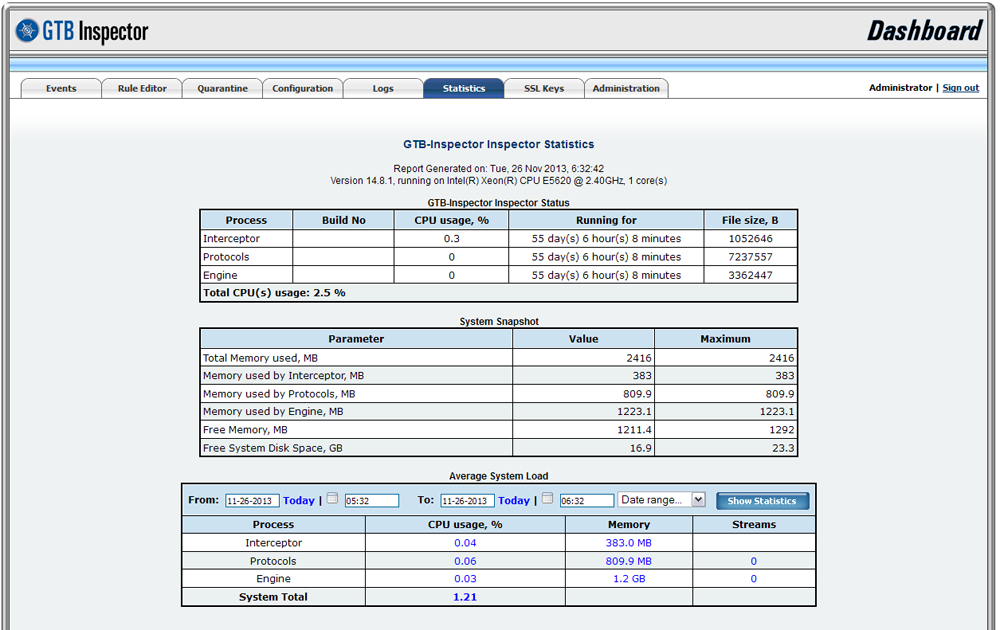This screenshot has width=1000, height=630.
Task: Edit the From time field 05:32
Action: [x=372, y=501]
